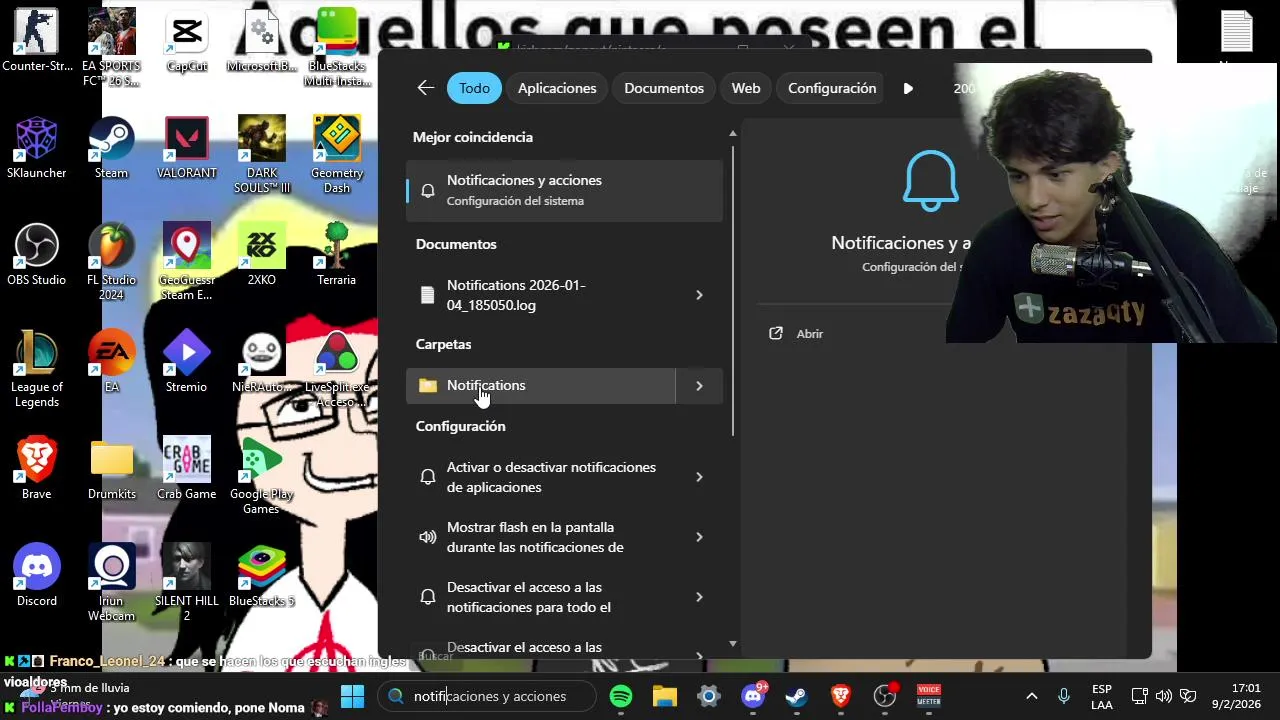The height and width of the screenshot is (720, 1280).
Task: Expand the Notifications log document result chevron
Action: tap(699, 295)
